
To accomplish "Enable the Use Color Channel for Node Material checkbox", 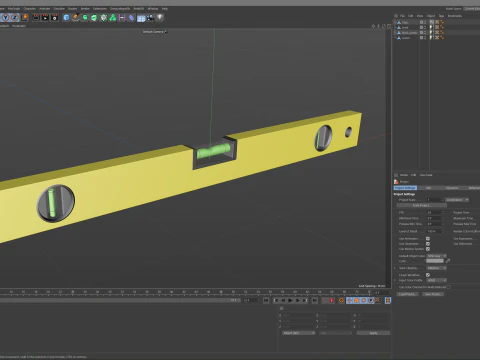I will tap(449, 287).
